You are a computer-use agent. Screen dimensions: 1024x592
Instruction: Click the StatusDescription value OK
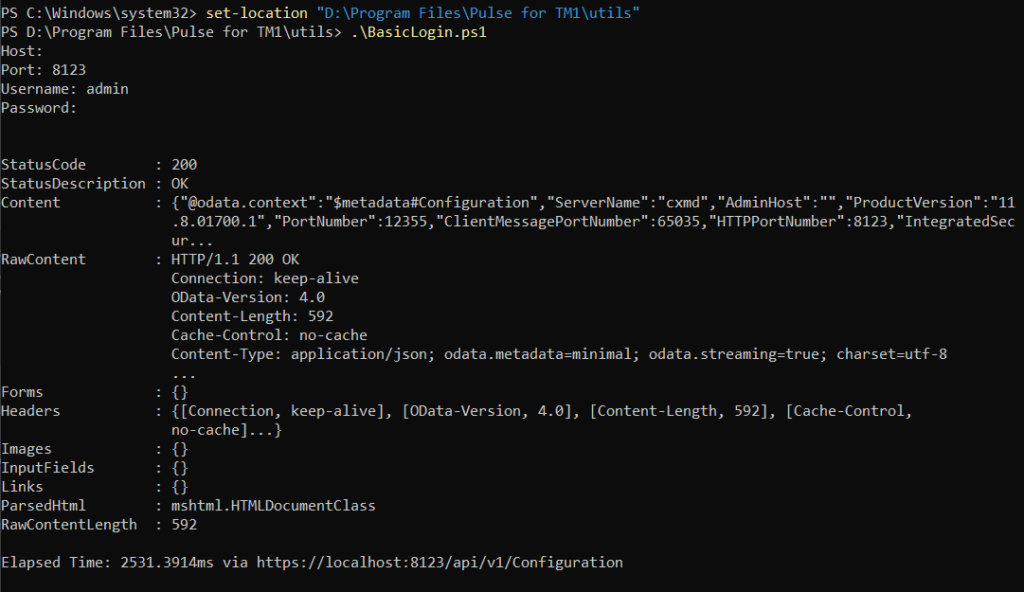coord(180,183)
